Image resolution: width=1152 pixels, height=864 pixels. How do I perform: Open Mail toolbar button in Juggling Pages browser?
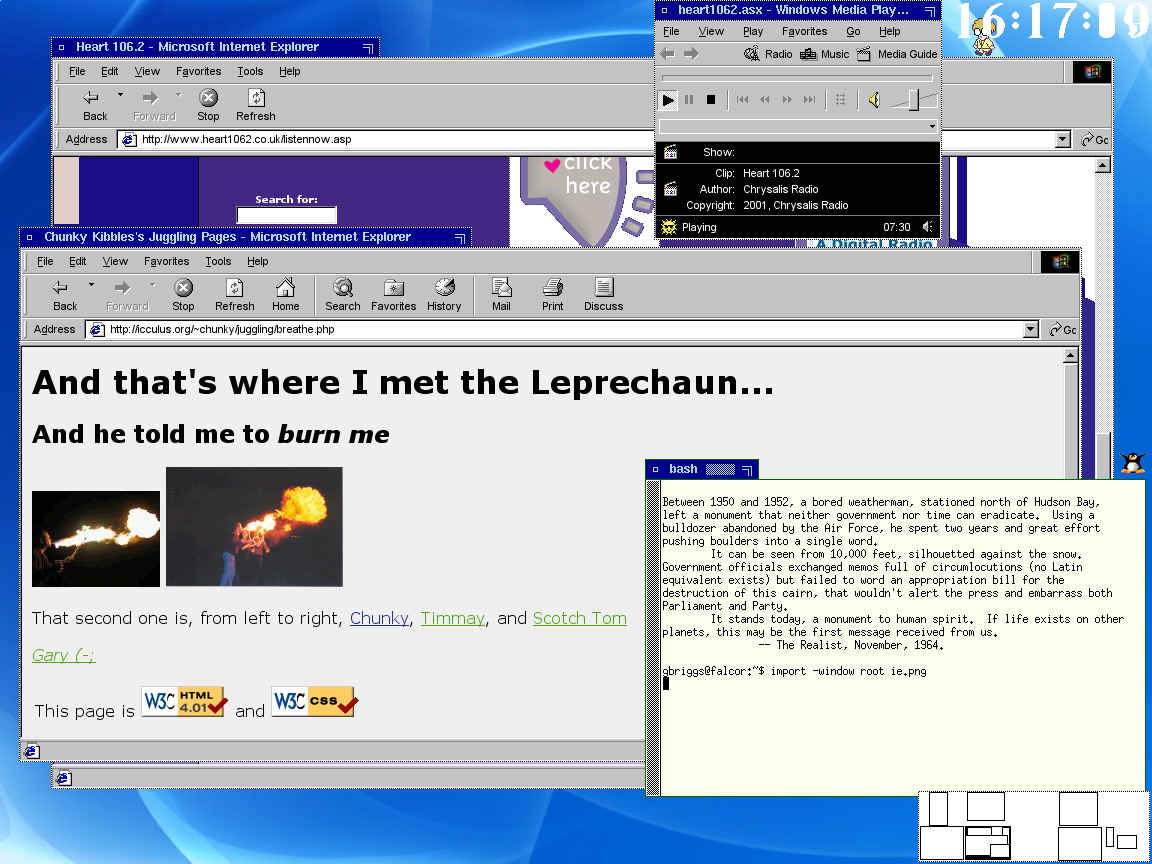(x=501, y=295)
